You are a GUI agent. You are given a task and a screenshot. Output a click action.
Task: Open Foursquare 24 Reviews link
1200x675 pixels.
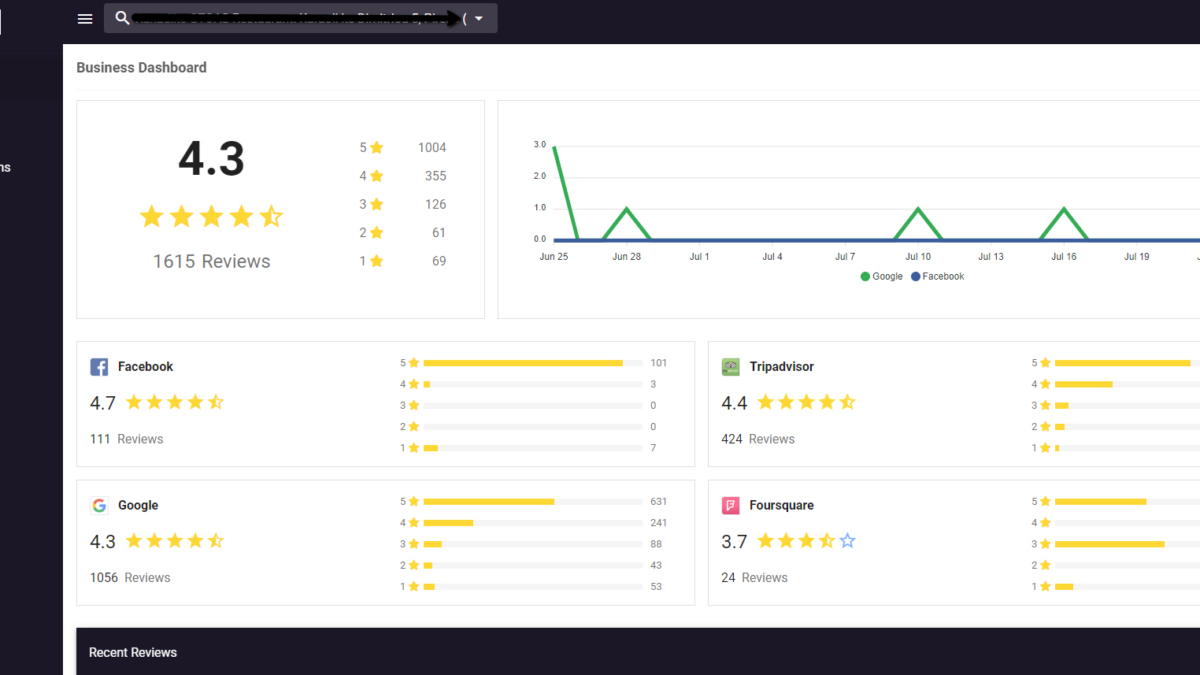point(754,578)
